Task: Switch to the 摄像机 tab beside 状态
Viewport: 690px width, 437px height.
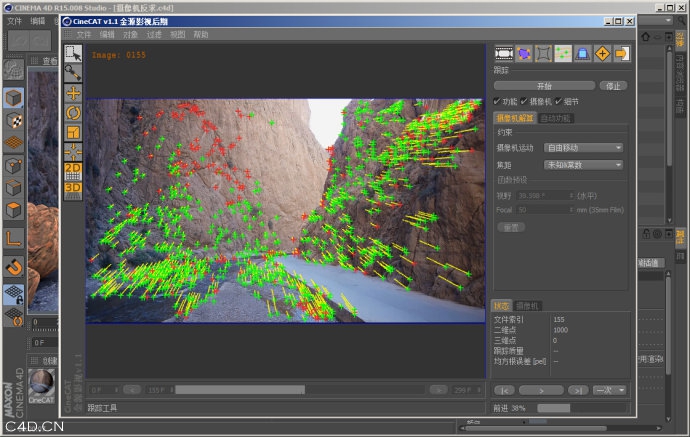Action: pos(527,305)
